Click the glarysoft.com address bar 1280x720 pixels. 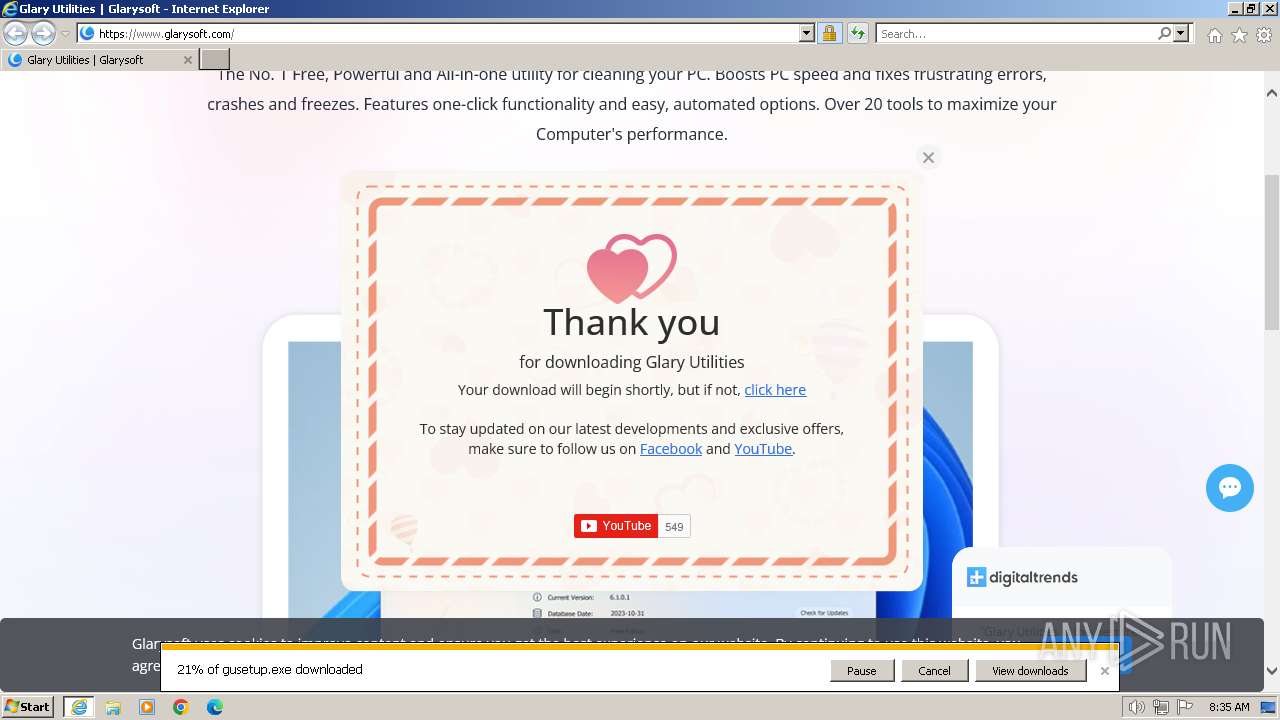(x=439, y=33)
